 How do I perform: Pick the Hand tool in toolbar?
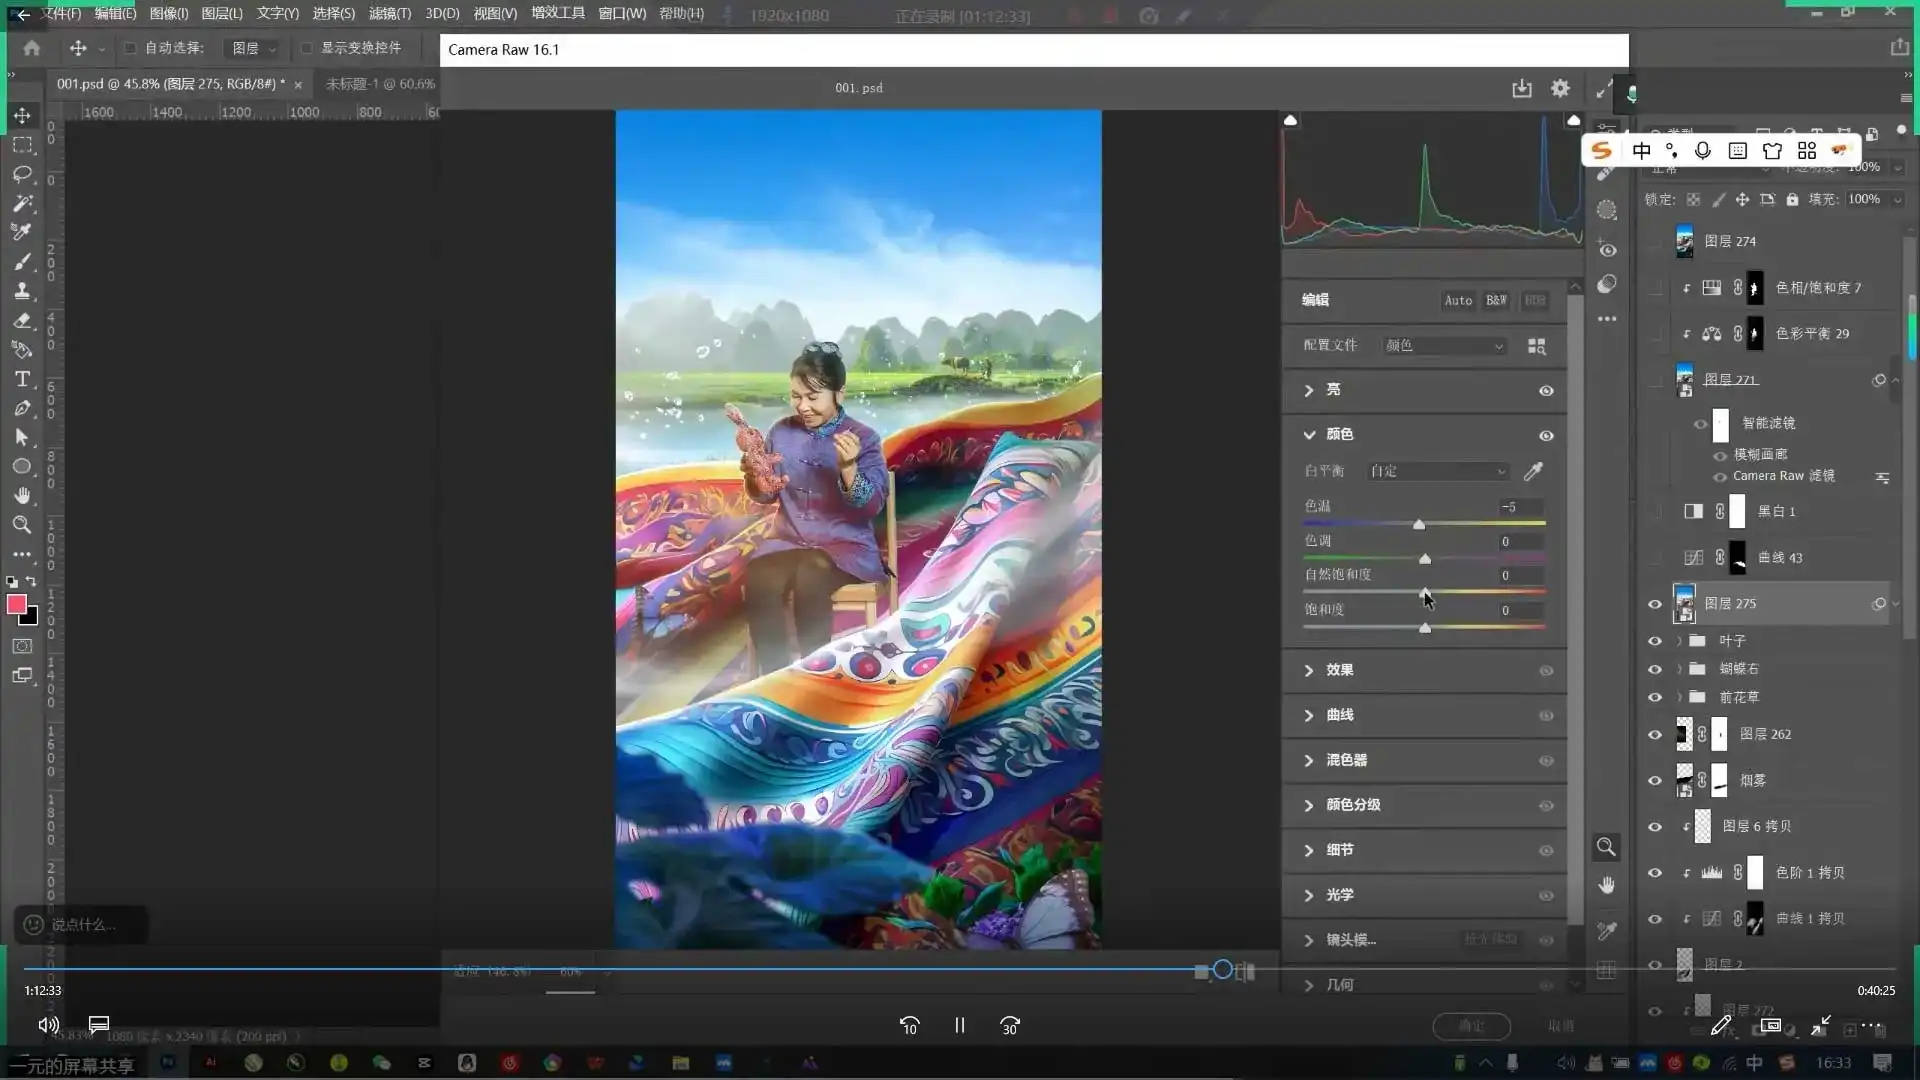22,496
